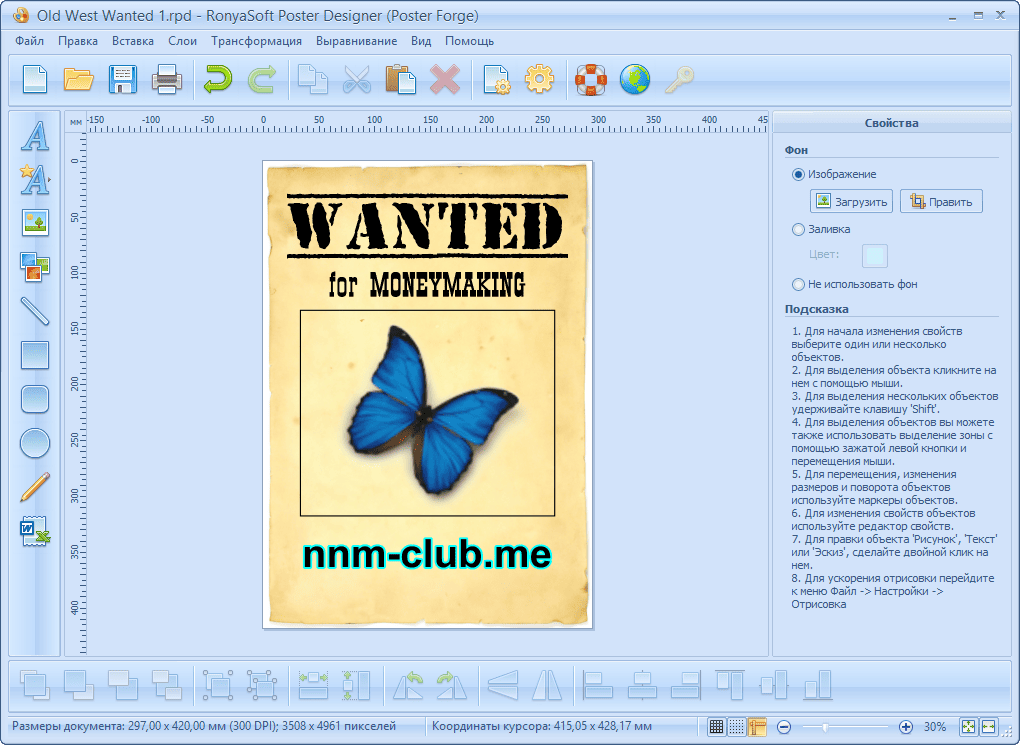Select the decorative text tool with star

[35, 179]
